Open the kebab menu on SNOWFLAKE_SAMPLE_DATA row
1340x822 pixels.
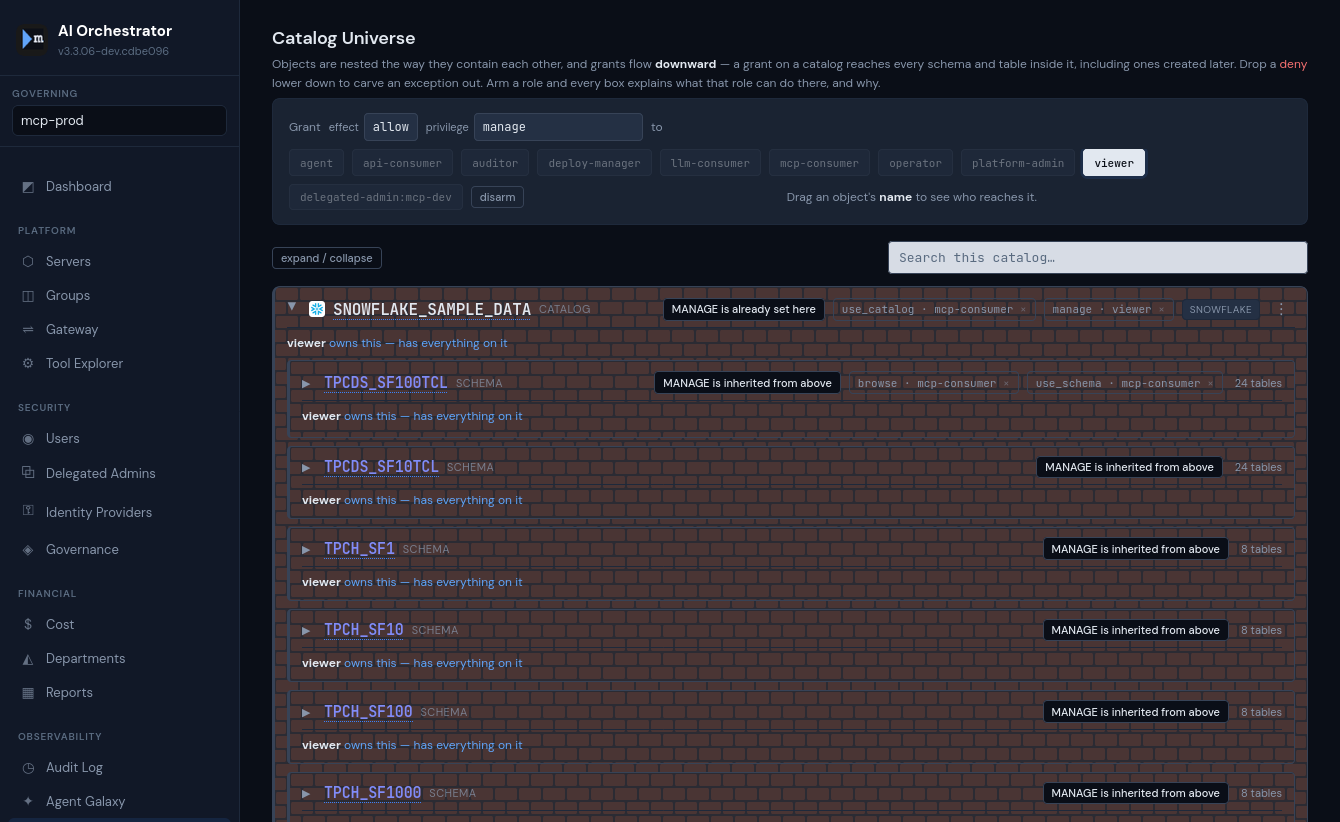pos(1281,309)
